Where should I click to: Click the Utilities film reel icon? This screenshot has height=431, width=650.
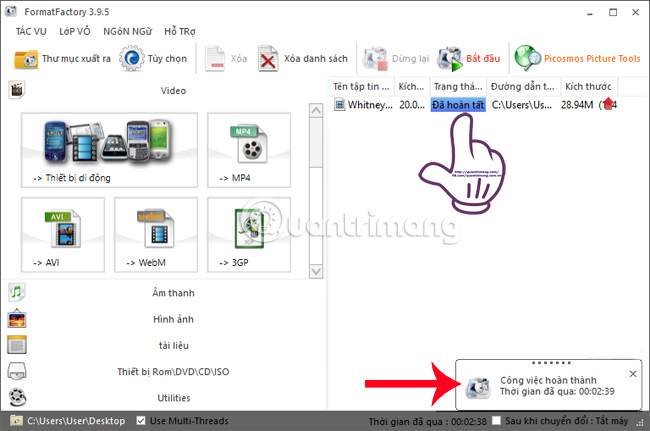tap(17, 397)
